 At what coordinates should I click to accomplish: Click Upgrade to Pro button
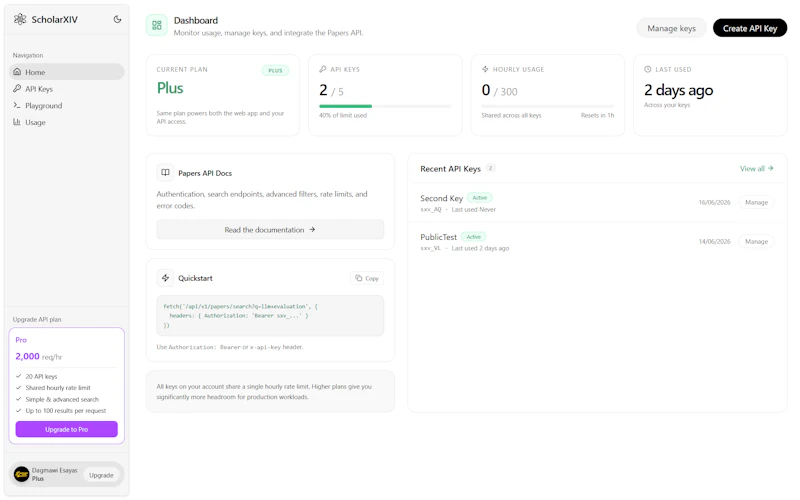[x=66, y=429]
